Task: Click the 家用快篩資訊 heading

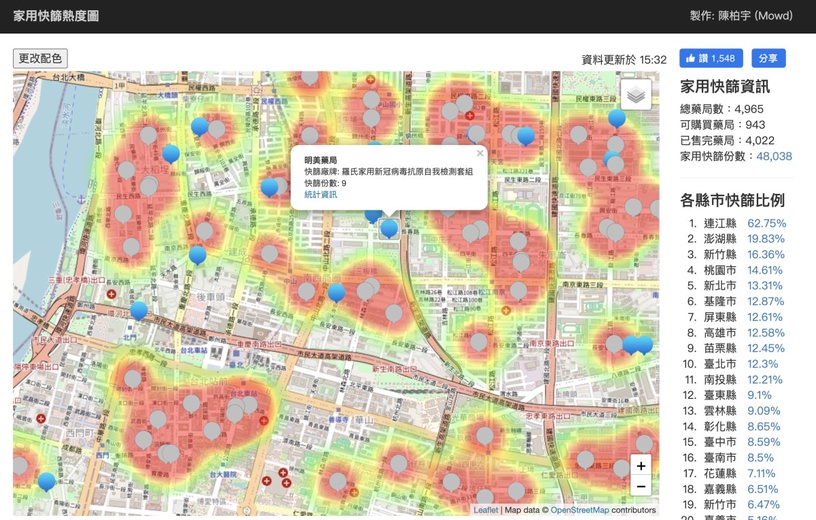Action: coord(725,86)
